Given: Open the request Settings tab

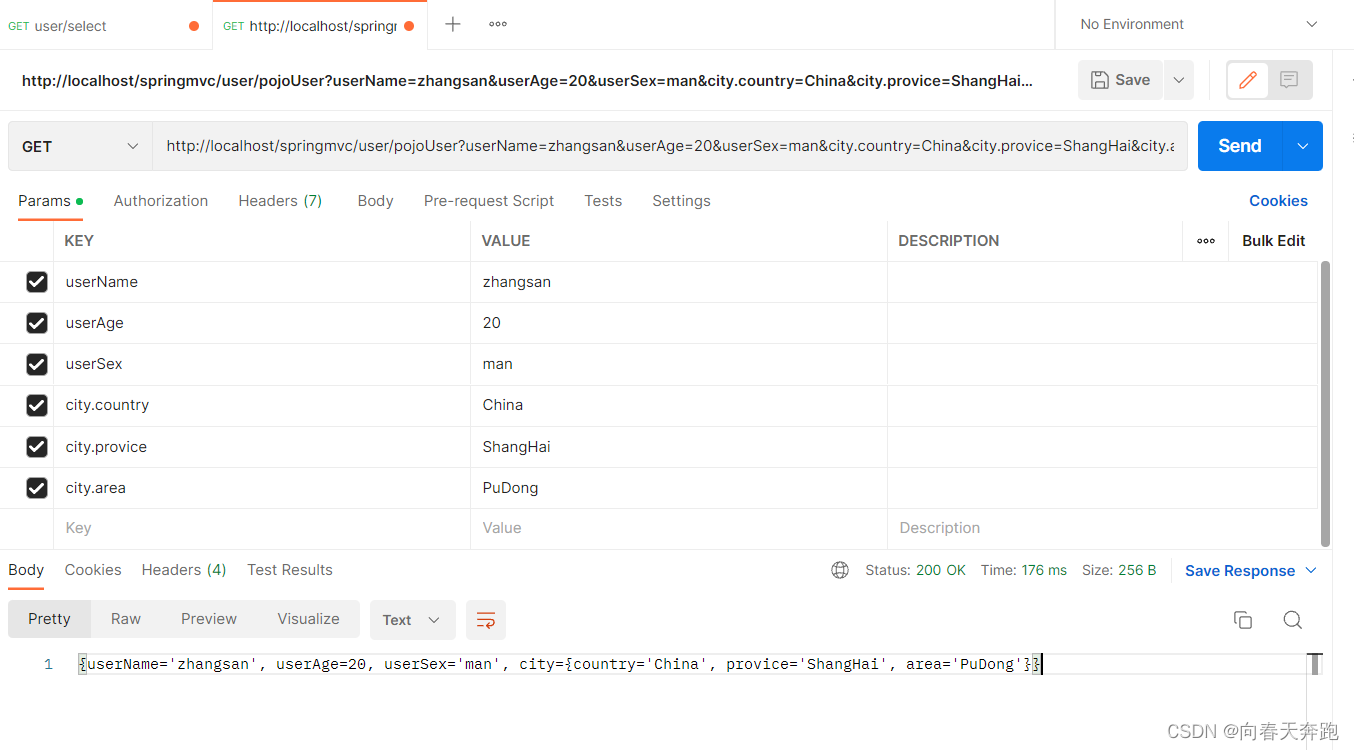Looking at the screenshot, I should (x=681, y=201).
